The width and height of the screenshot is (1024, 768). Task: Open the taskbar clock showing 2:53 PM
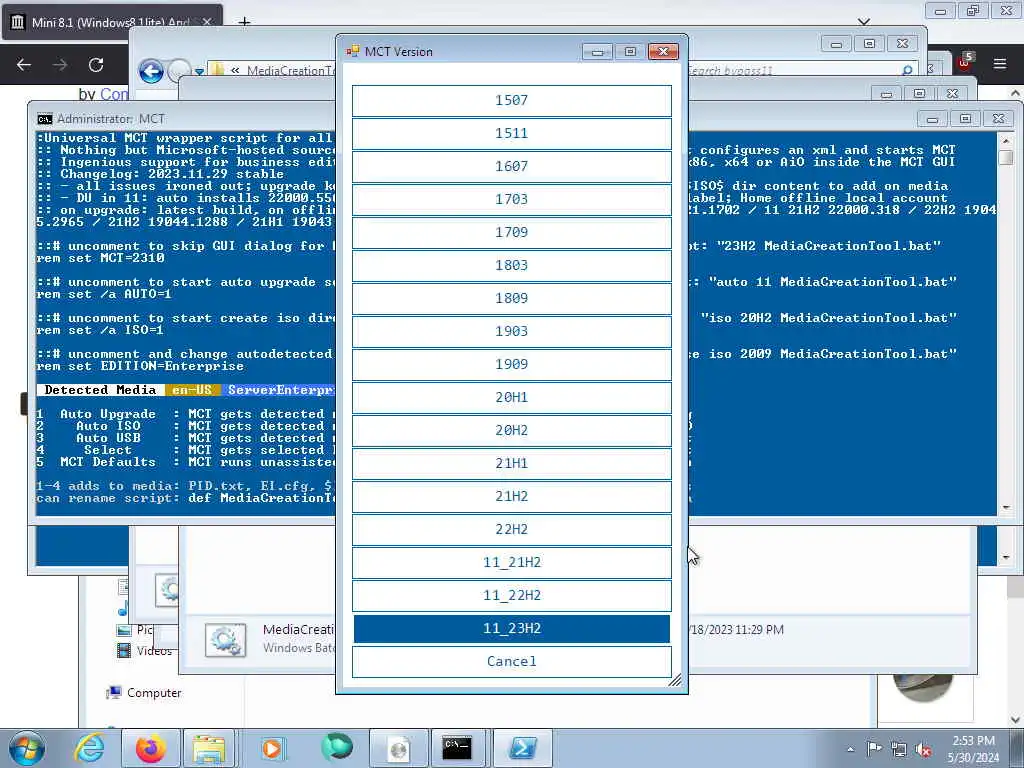click(x=973, y=749)
